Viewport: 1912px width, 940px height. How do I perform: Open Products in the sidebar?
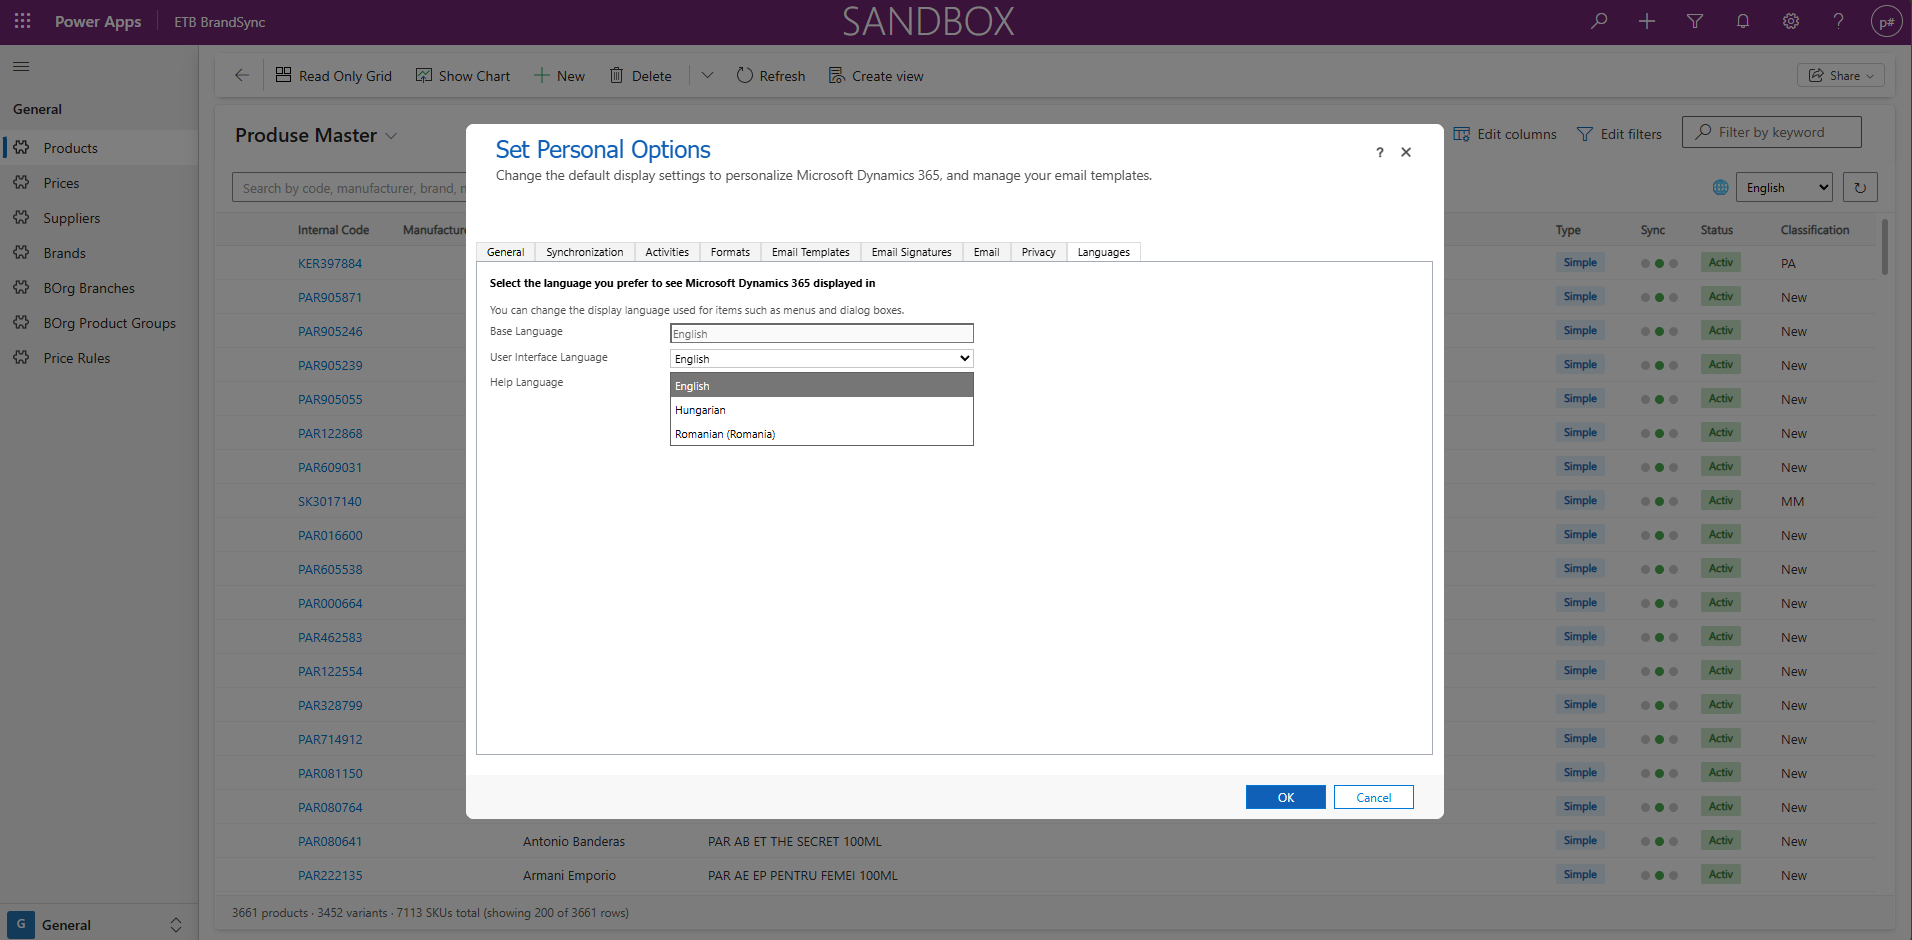[x=100, y=148]
